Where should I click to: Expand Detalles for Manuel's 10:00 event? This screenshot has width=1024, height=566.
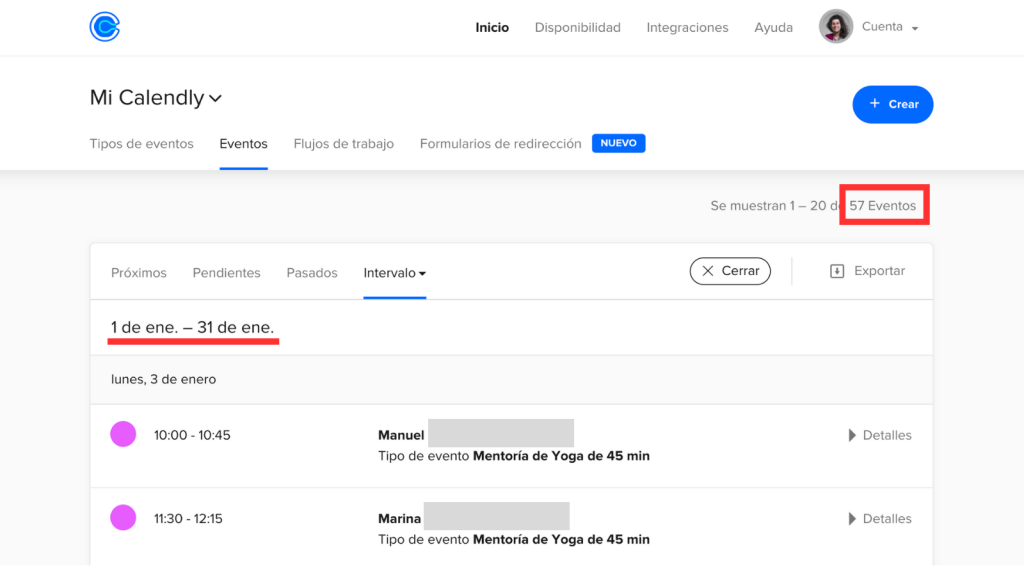880,435
